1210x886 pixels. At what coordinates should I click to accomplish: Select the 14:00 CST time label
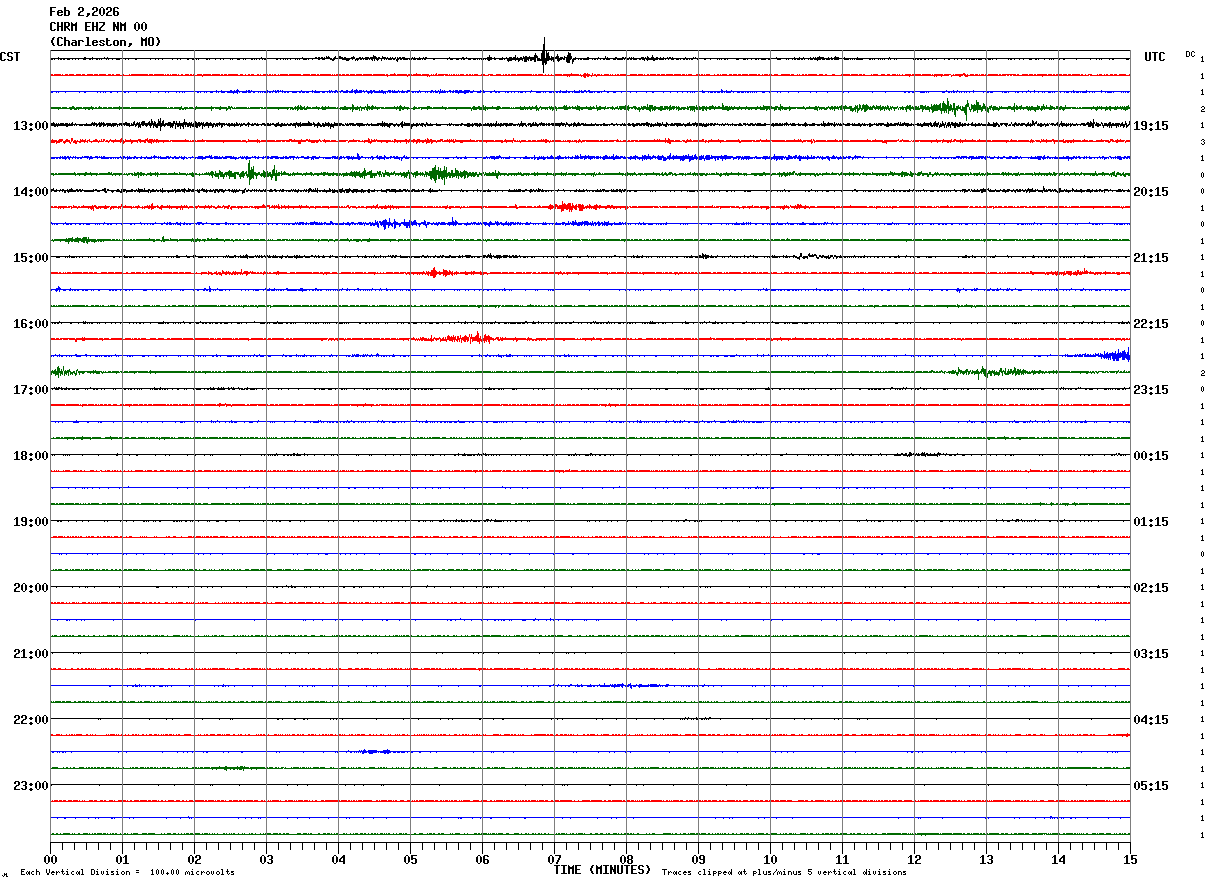click(x=30, y=192)
